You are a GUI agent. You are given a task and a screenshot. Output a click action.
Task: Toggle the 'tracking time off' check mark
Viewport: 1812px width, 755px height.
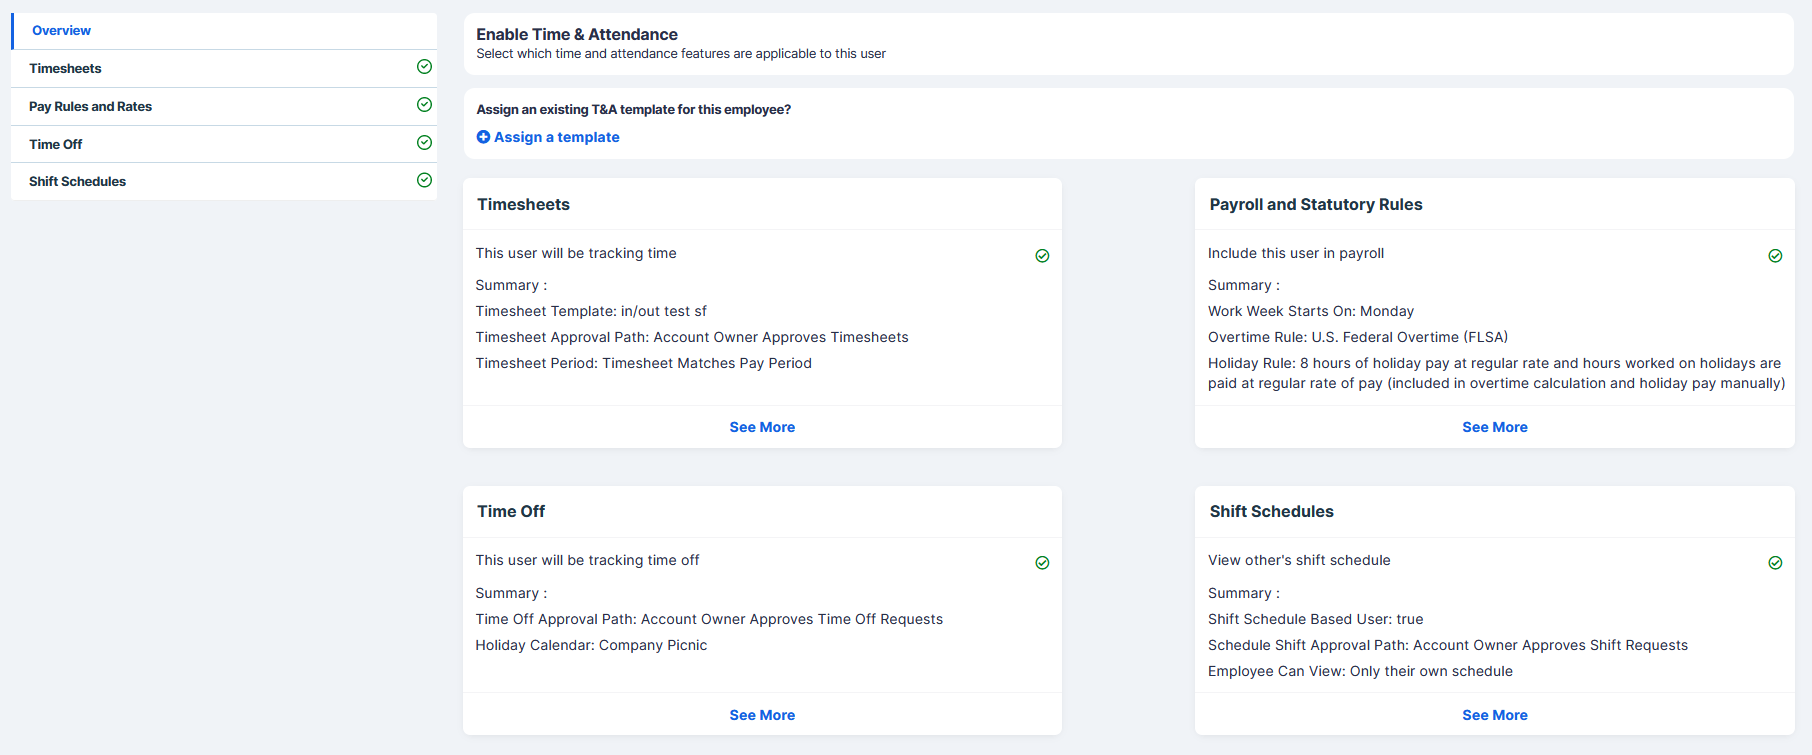pos(1042,563)
